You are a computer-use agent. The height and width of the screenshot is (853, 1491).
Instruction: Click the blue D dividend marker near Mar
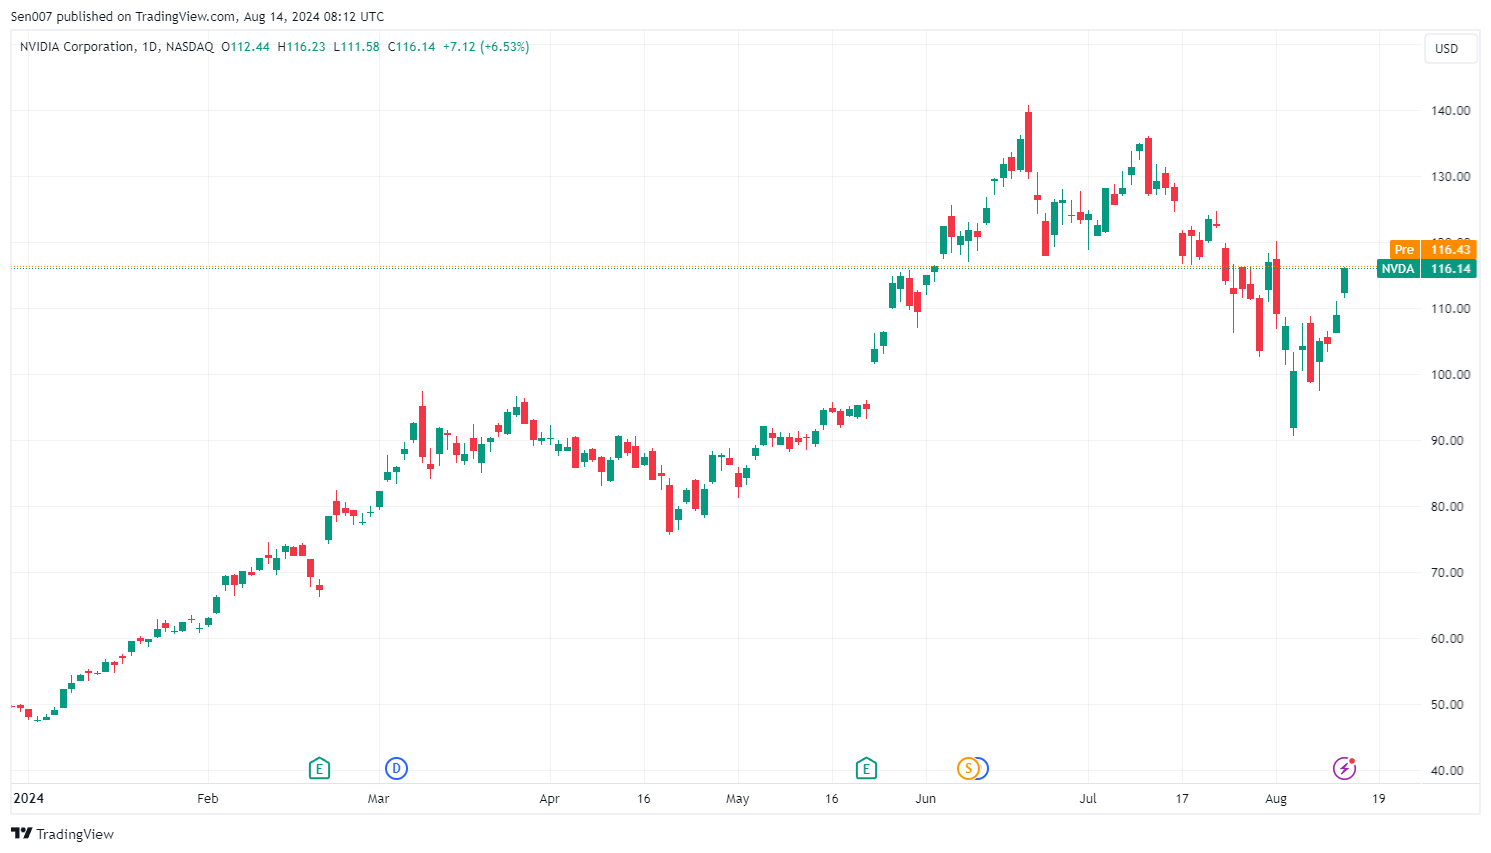pyautogui.click(x=396, y=768)
